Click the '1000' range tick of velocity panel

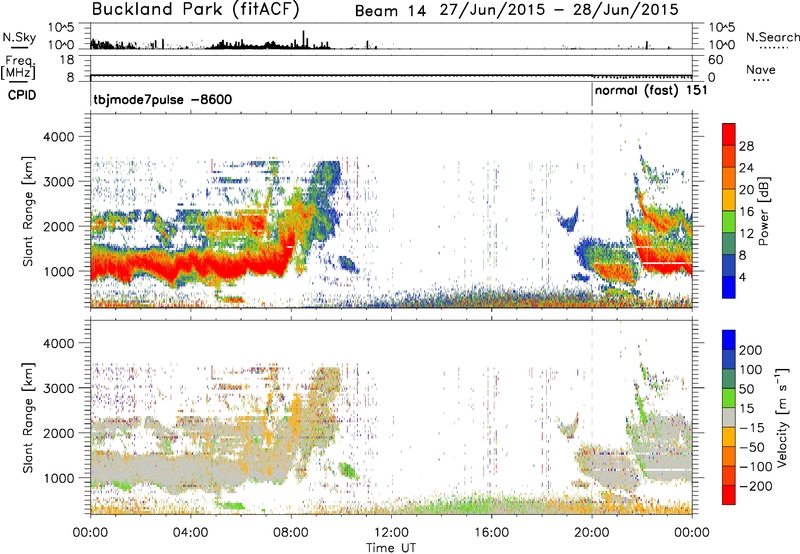[x=58, y=477]
